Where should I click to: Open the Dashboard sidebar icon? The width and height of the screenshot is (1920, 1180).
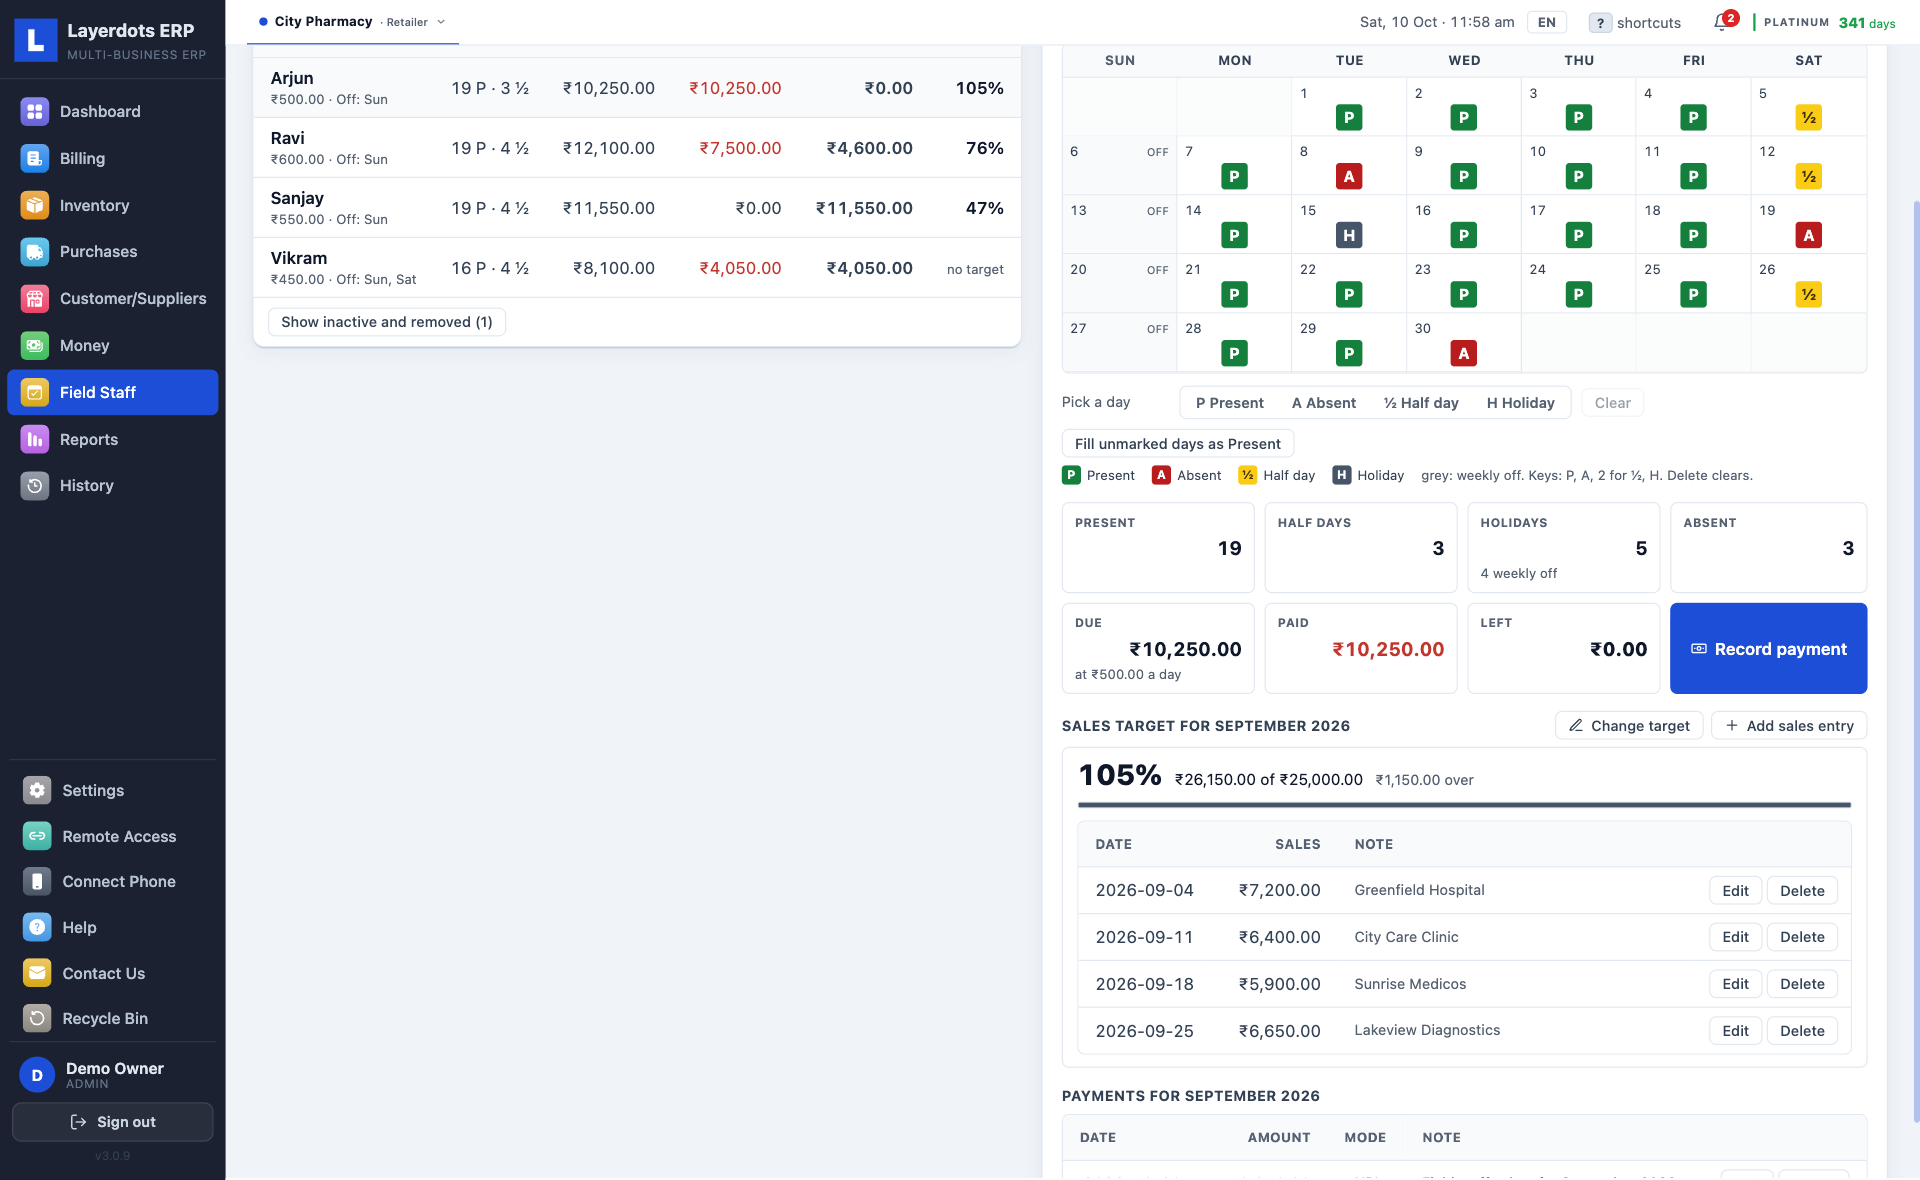click(x=35, y=111)
